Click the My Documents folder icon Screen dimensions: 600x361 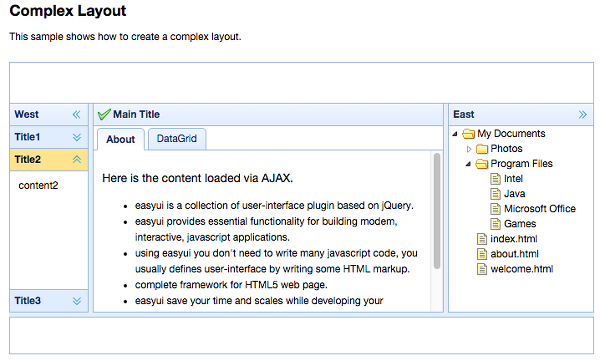[468, 134]
